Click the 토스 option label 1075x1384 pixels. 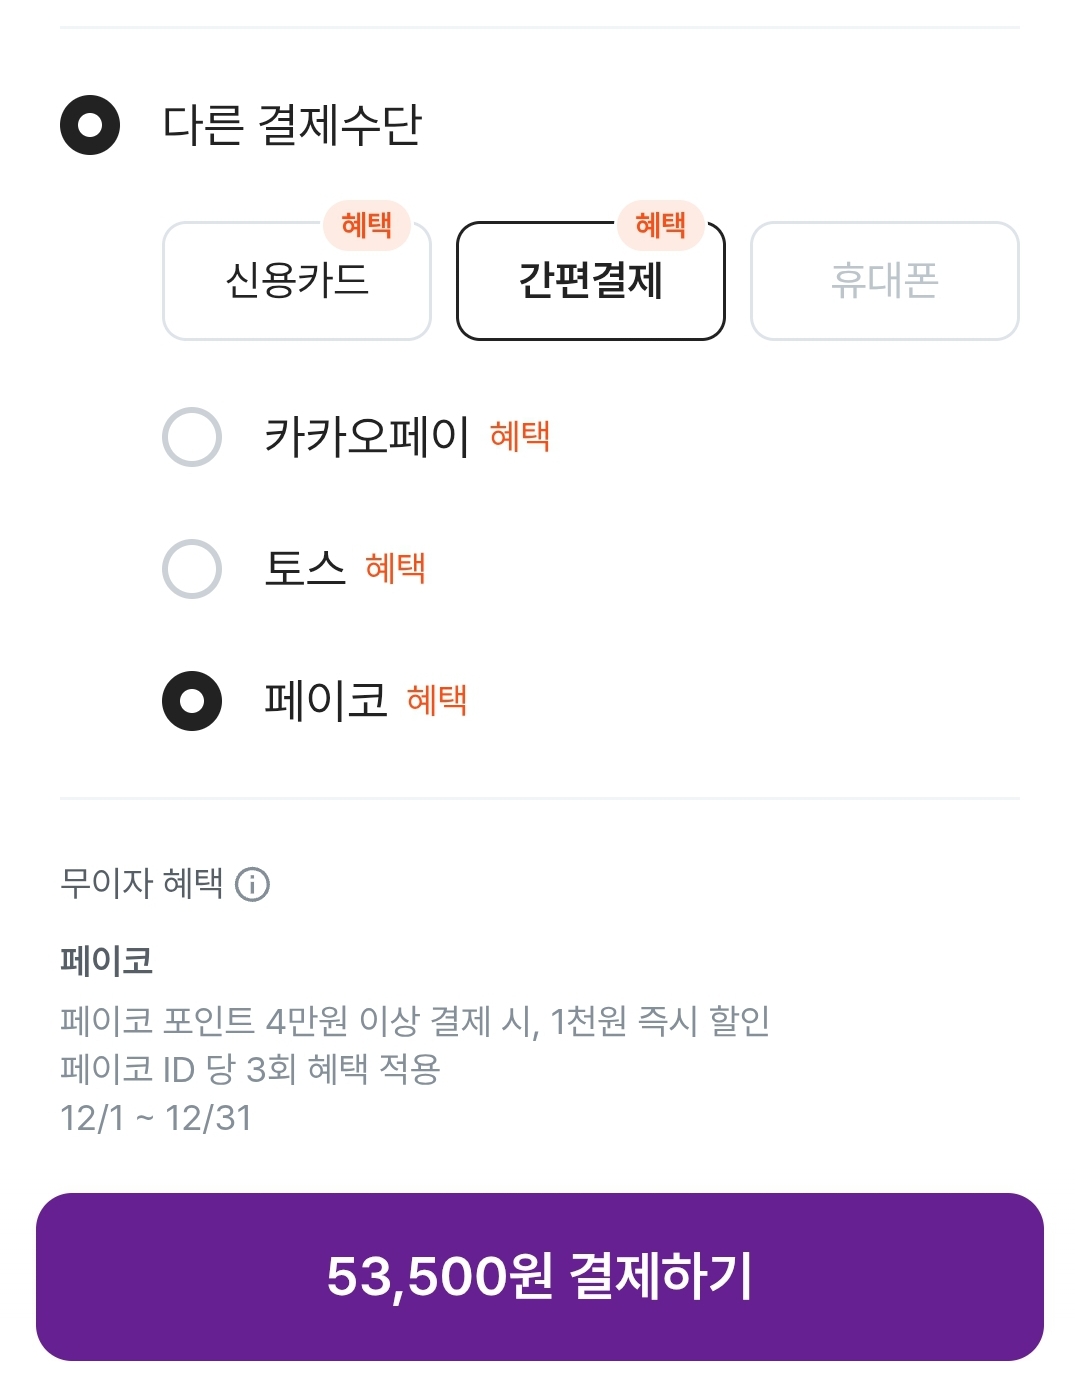304,569
